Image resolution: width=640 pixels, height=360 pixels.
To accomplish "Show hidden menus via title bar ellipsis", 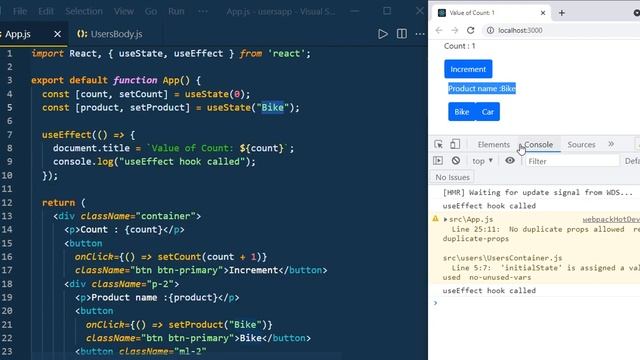I will pos(203,11).
